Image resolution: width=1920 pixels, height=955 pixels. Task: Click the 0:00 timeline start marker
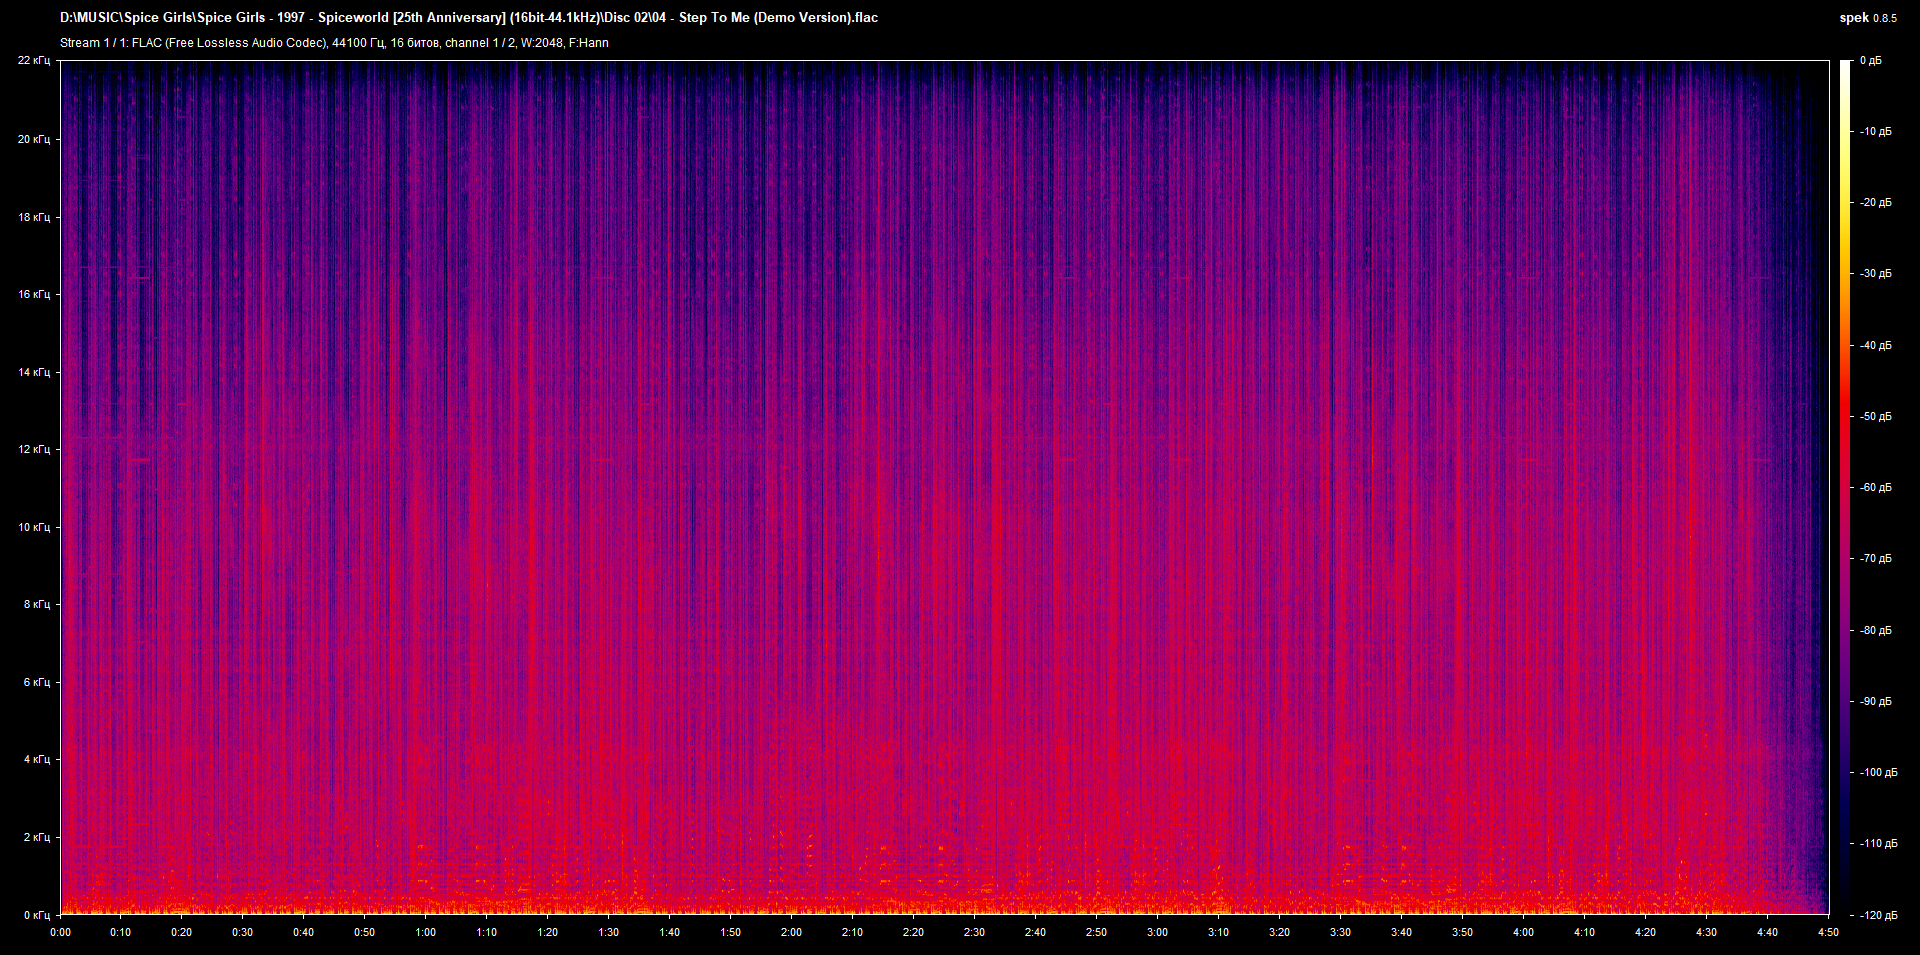click(x=61, y=932)
